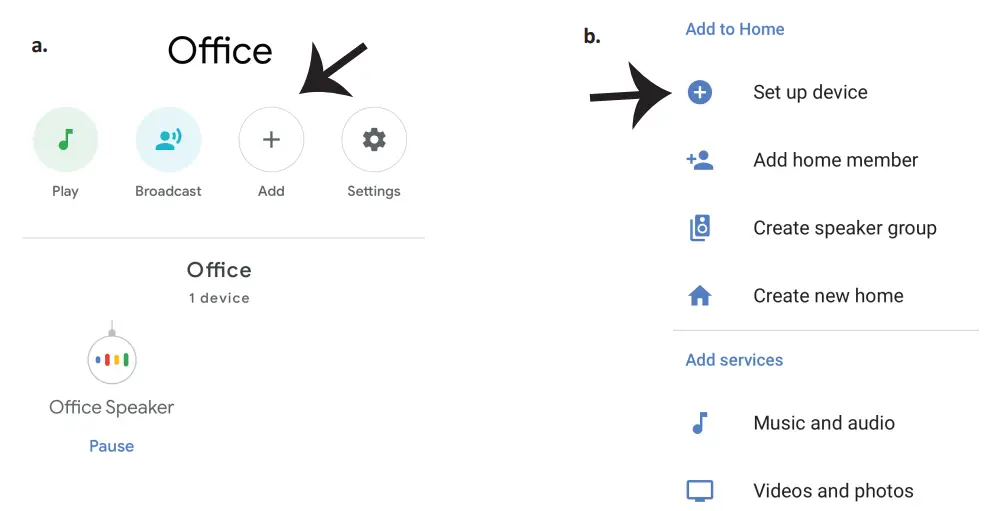Select Videos and photos services
Viewport: 986px width, 511px height.
point(833,491)
